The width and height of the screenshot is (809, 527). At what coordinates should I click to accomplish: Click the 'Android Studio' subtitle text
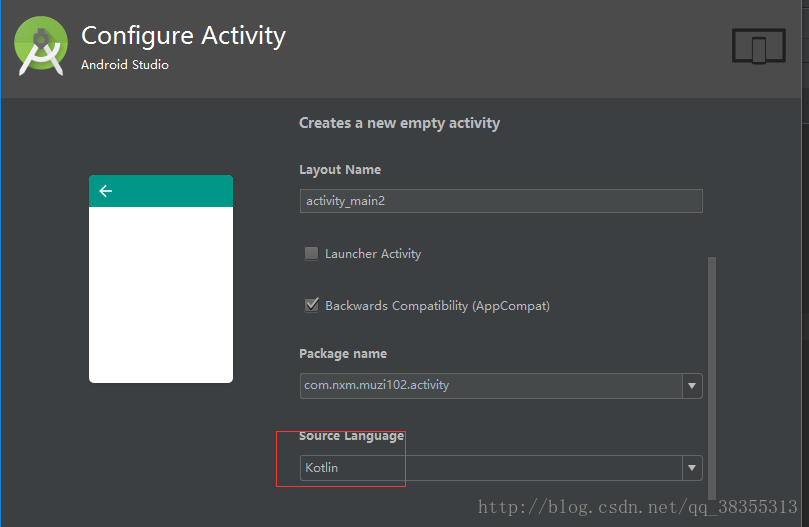125,65
